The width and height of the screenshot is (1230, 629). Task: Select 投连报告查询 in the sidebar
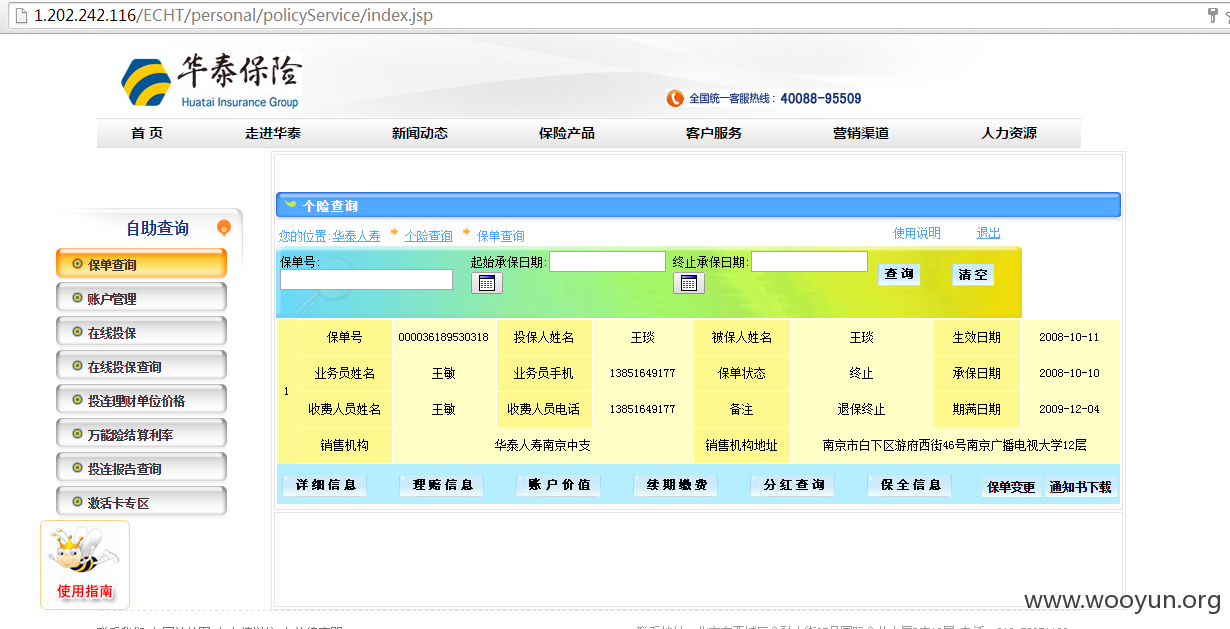(x=142, y=468)
